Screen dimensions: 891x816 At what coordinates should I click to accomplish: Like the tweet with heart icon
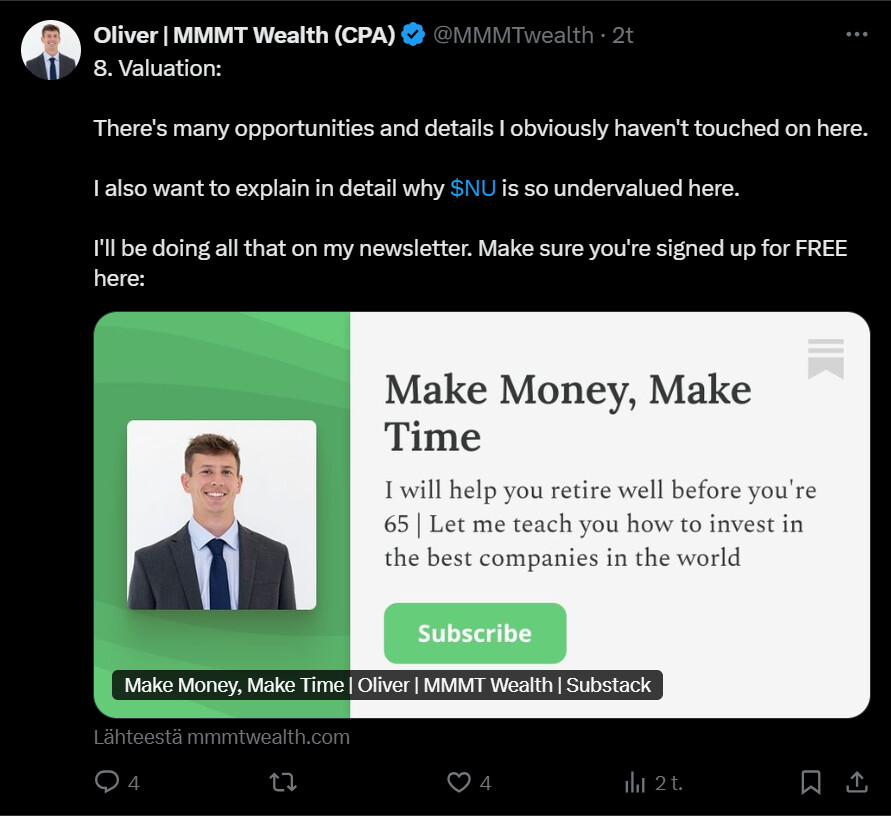pos(458,782)
